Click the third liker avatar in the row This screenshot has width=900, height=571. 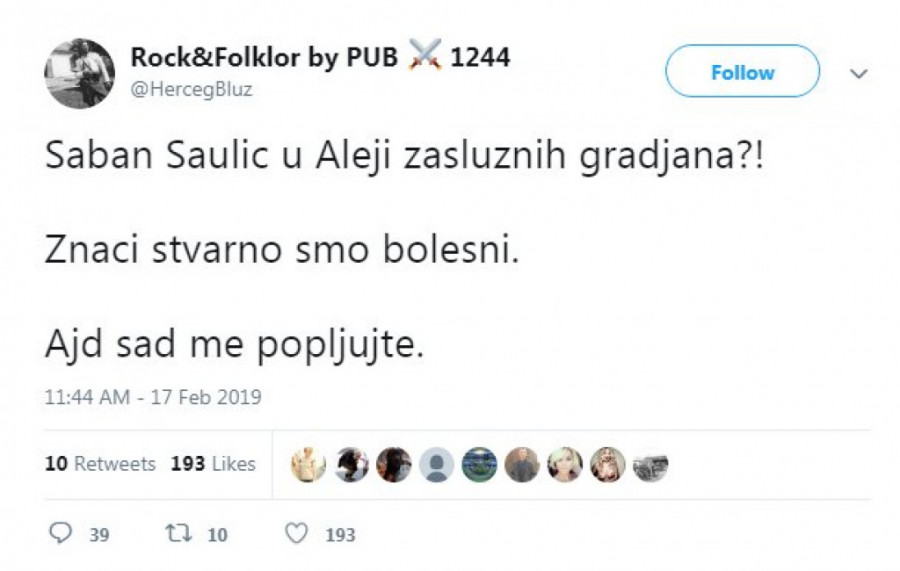tap(394, 465)
